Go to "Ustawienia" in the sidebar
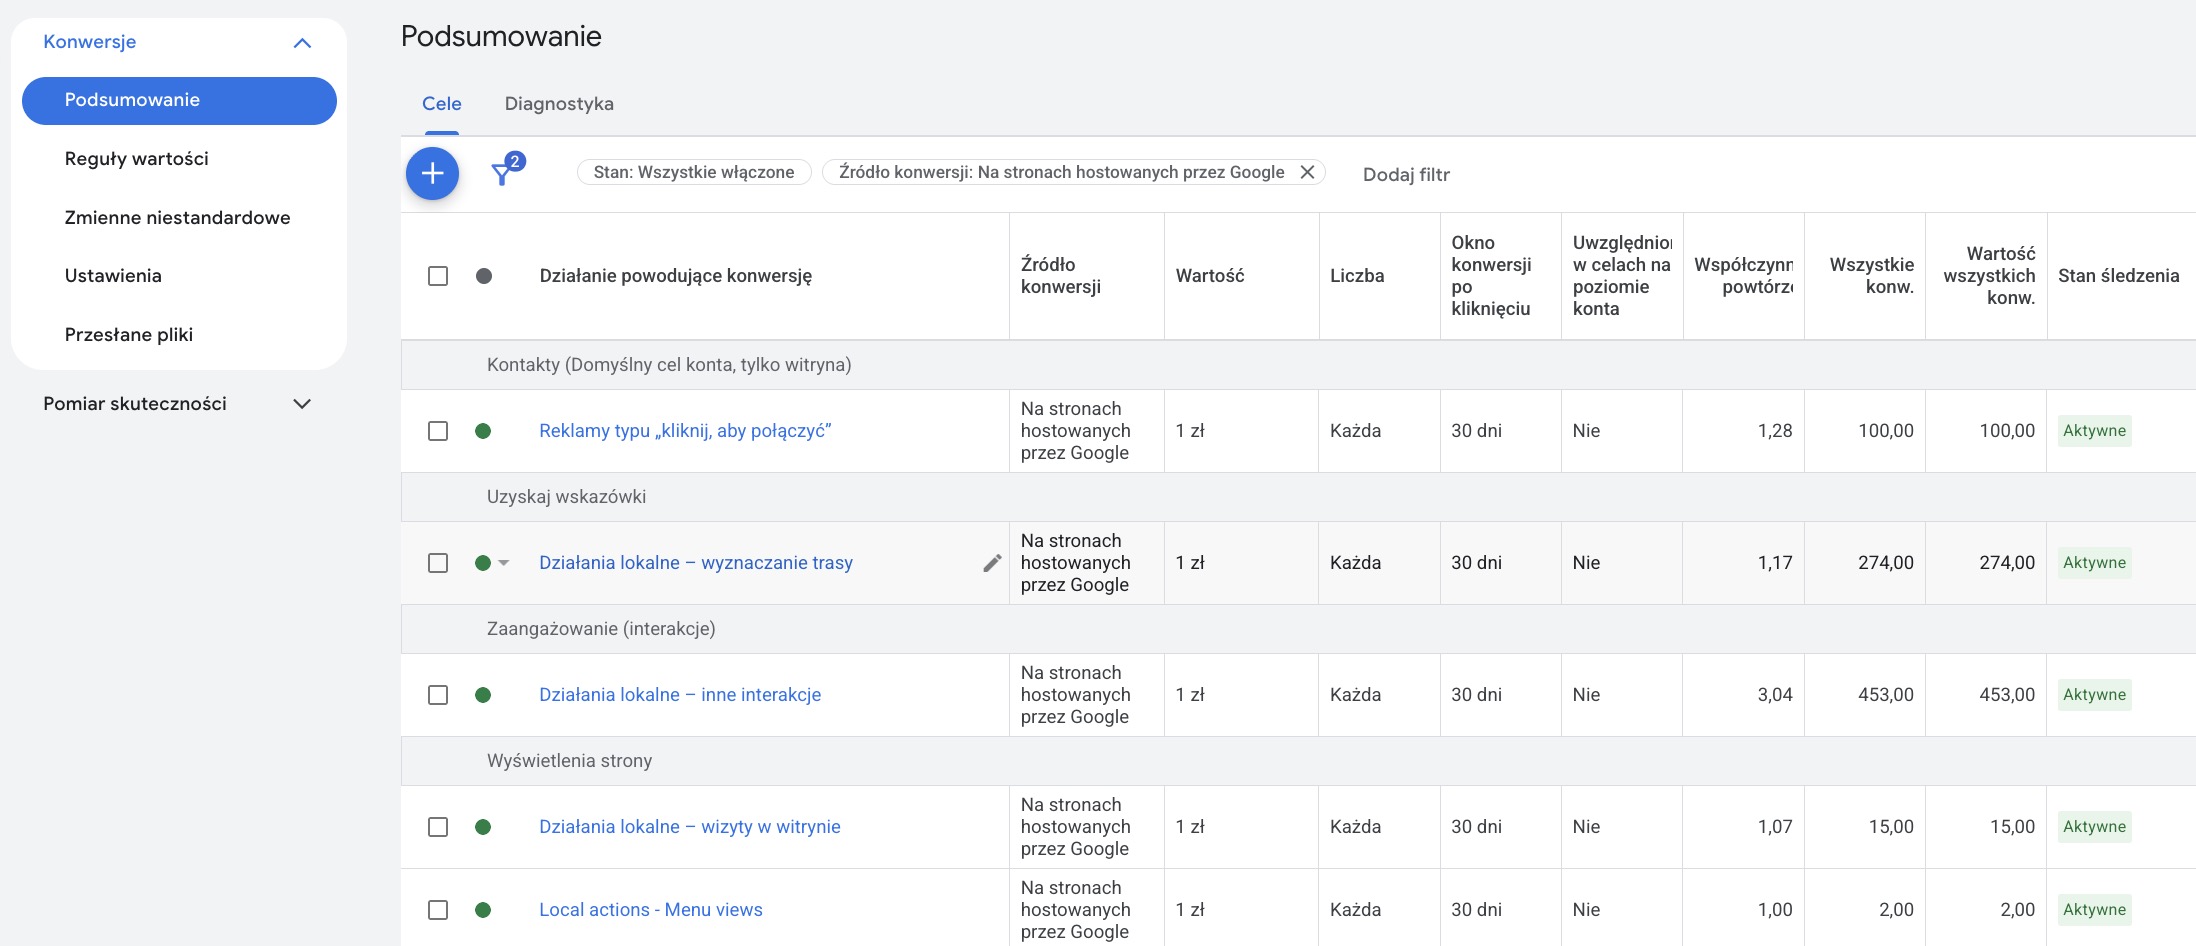The image size is (2196, 946). (x=113, y=275)
